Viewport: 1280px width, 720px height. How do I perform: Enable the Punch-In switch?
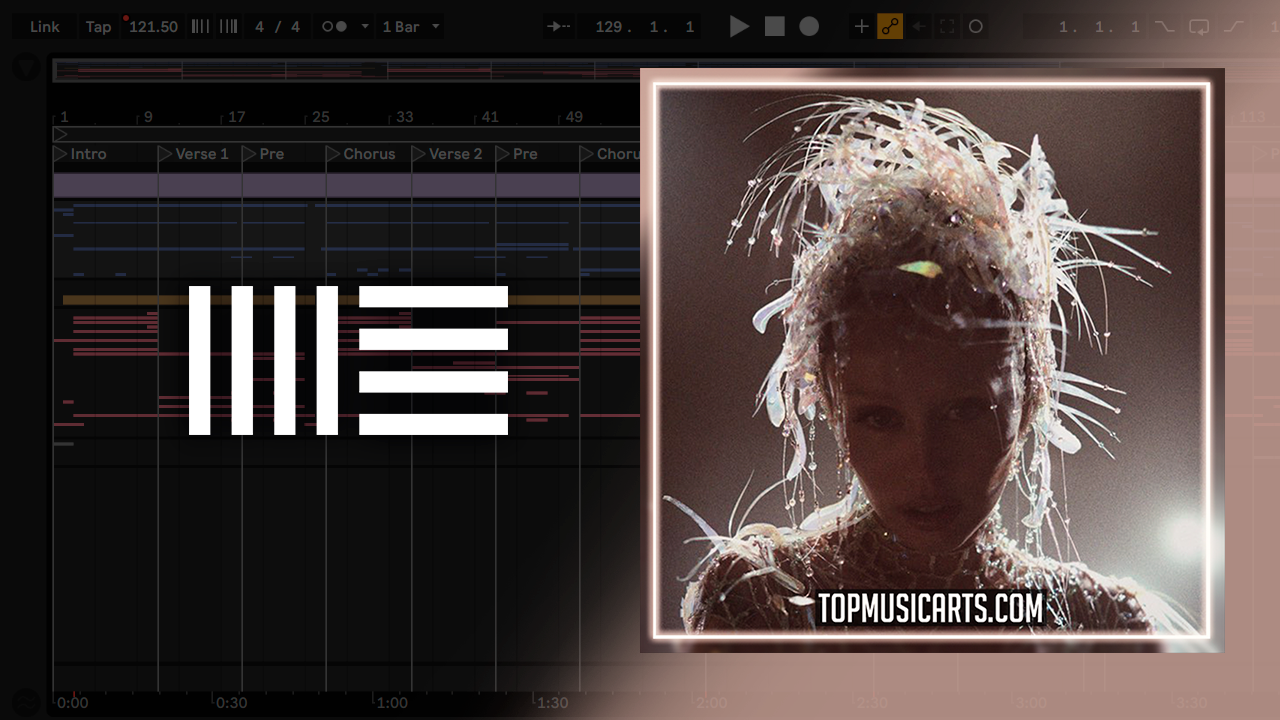click(1165, 27)
